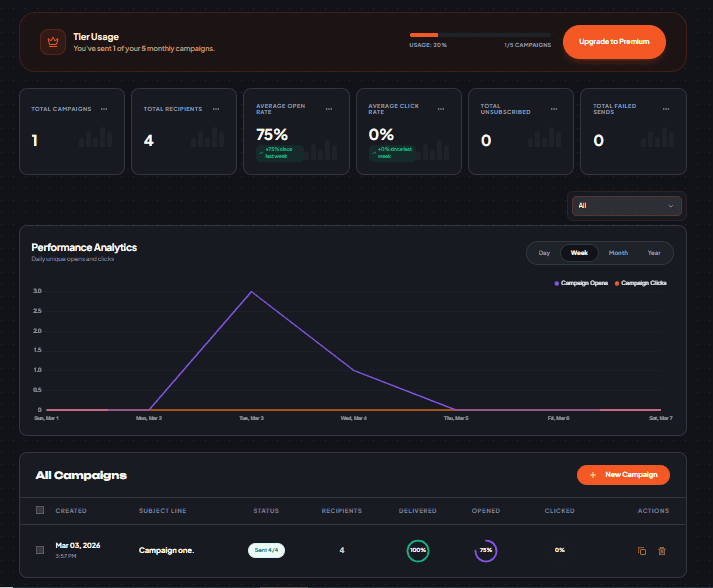Delete Campaign one. with trash icon
This screenshot has width=713, height=588.
pos(662,551)
